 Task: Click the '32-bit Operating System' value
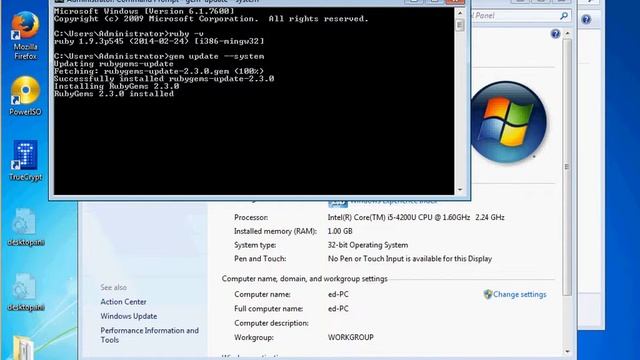pyautogui.click(x=368, y=245)
